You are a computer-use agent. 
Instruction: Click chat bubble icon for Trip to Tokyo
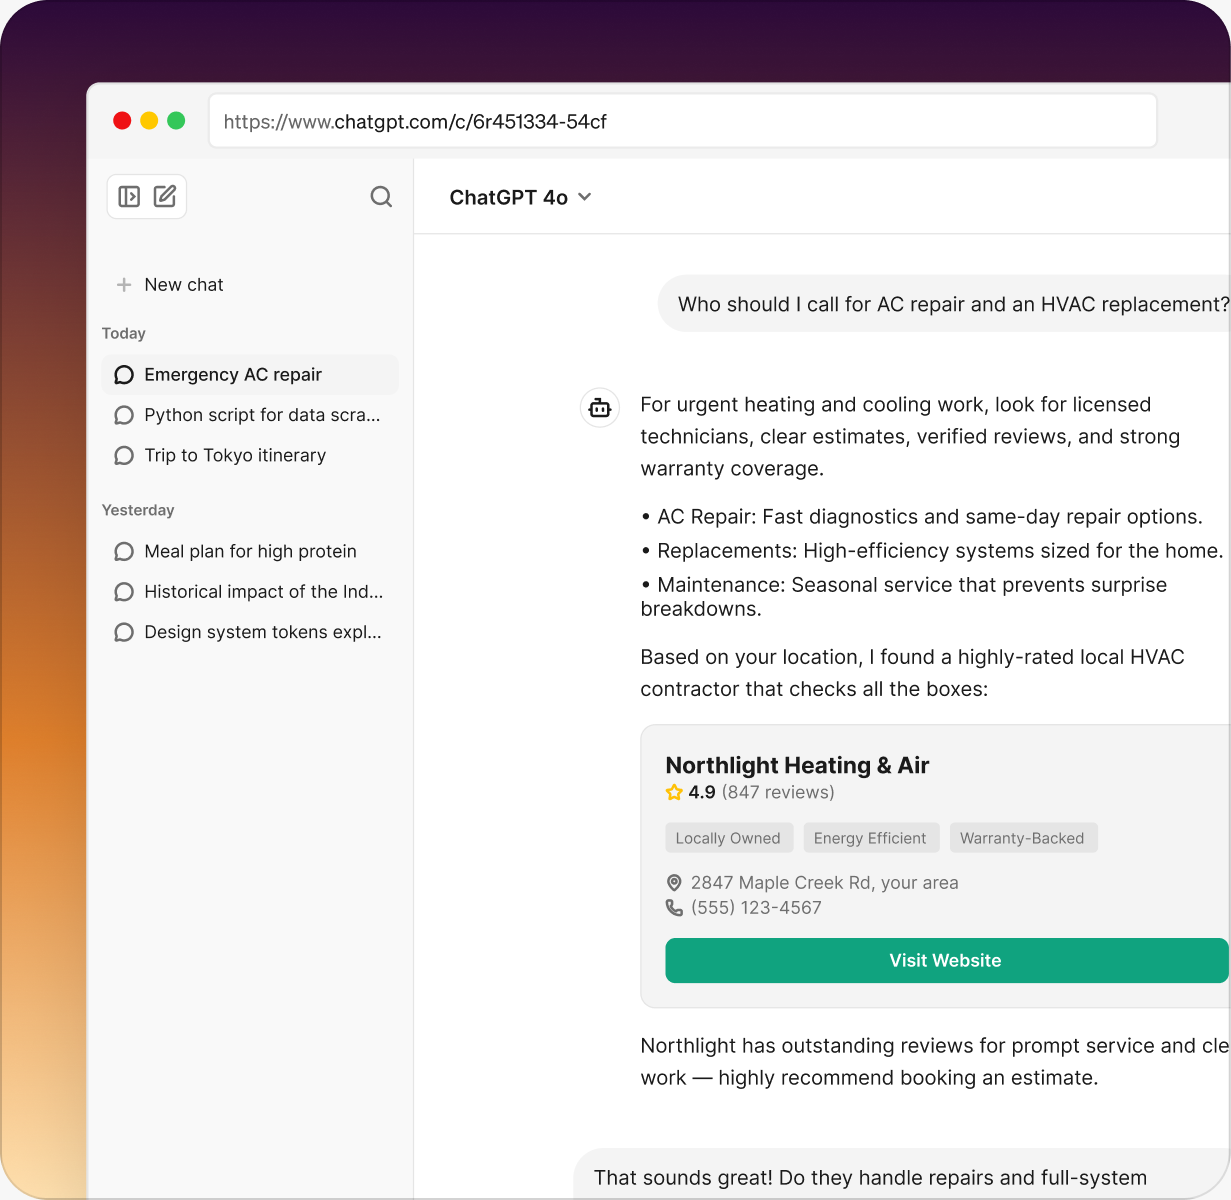click(124, 456)
